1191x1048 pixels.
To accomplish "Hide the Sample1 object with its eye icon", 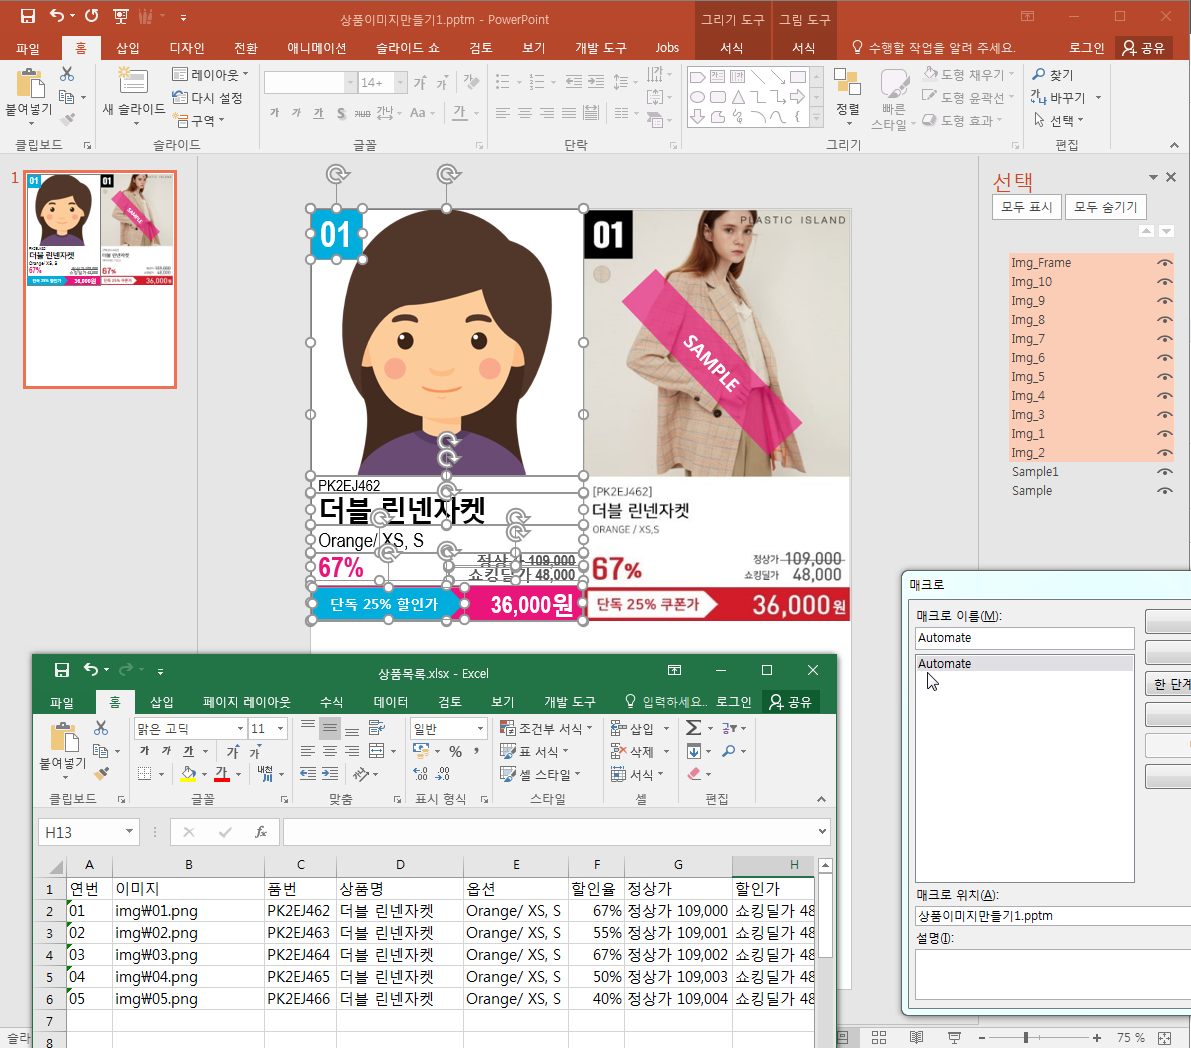I will tap(1164, 472).
